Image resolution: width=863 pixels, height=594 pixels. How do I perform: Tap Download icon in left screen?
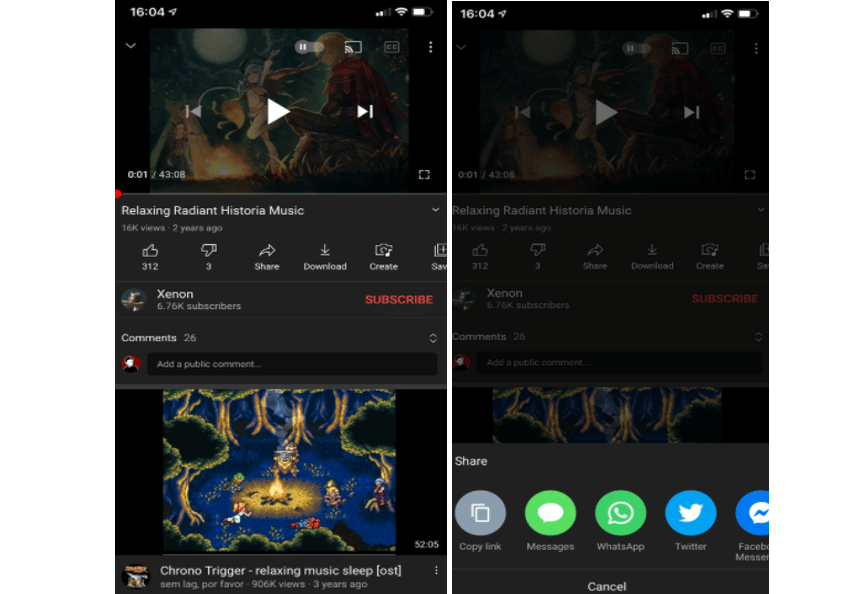click(325, 257)
